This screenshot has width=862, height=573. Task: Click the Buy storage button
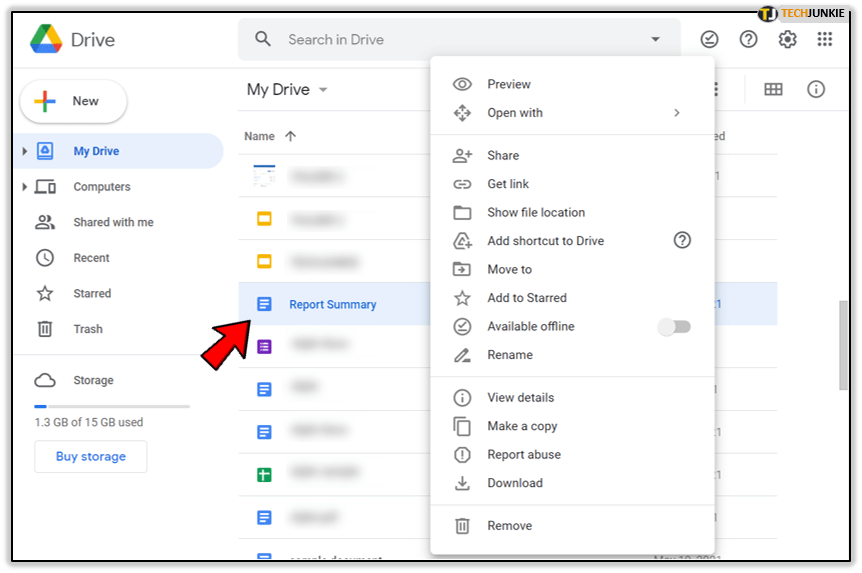pos(91,457)
